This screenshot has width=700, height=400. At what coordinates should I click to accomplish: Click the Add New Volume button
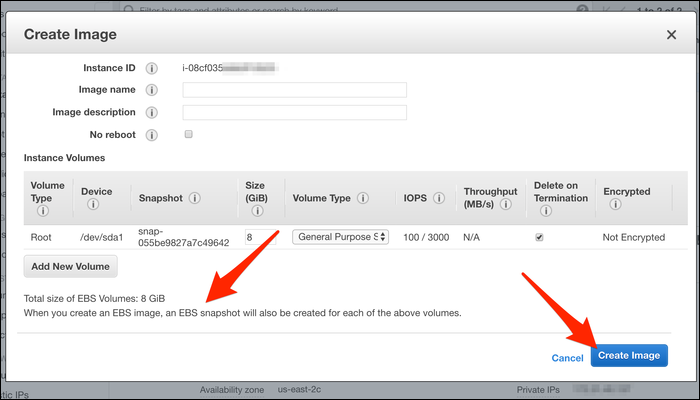(71, 267)
